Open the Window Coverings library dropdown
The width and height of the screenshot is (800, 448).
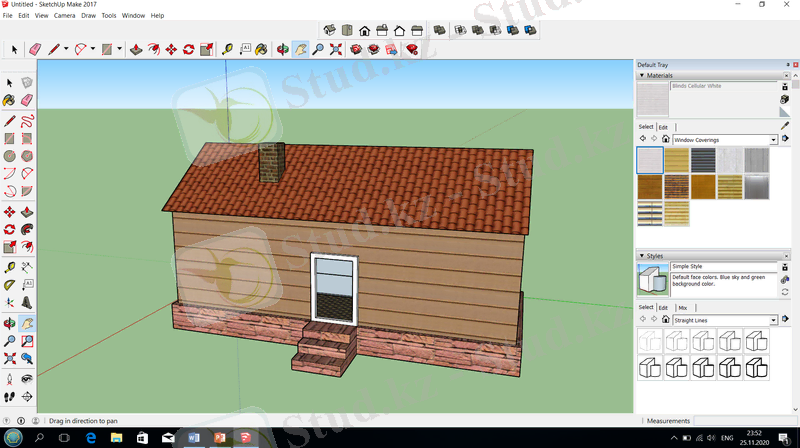773,140
